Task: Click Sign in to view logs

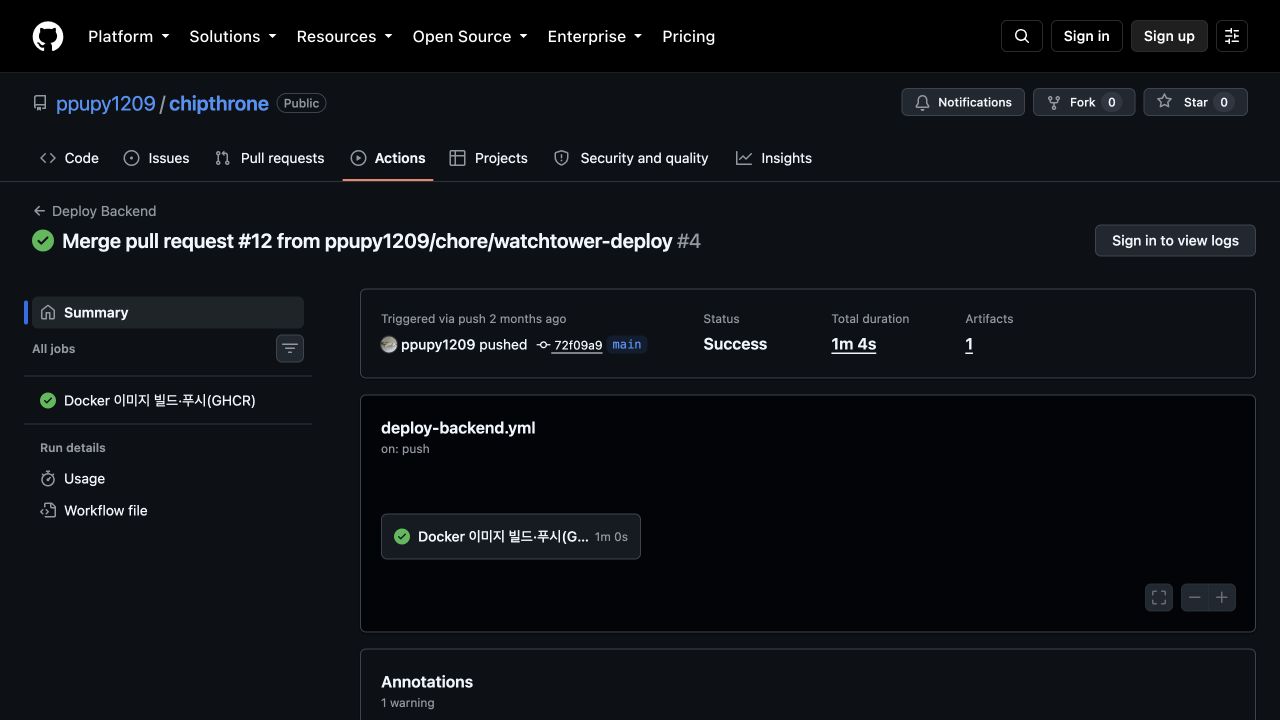Action: (x=1175, y=240)
